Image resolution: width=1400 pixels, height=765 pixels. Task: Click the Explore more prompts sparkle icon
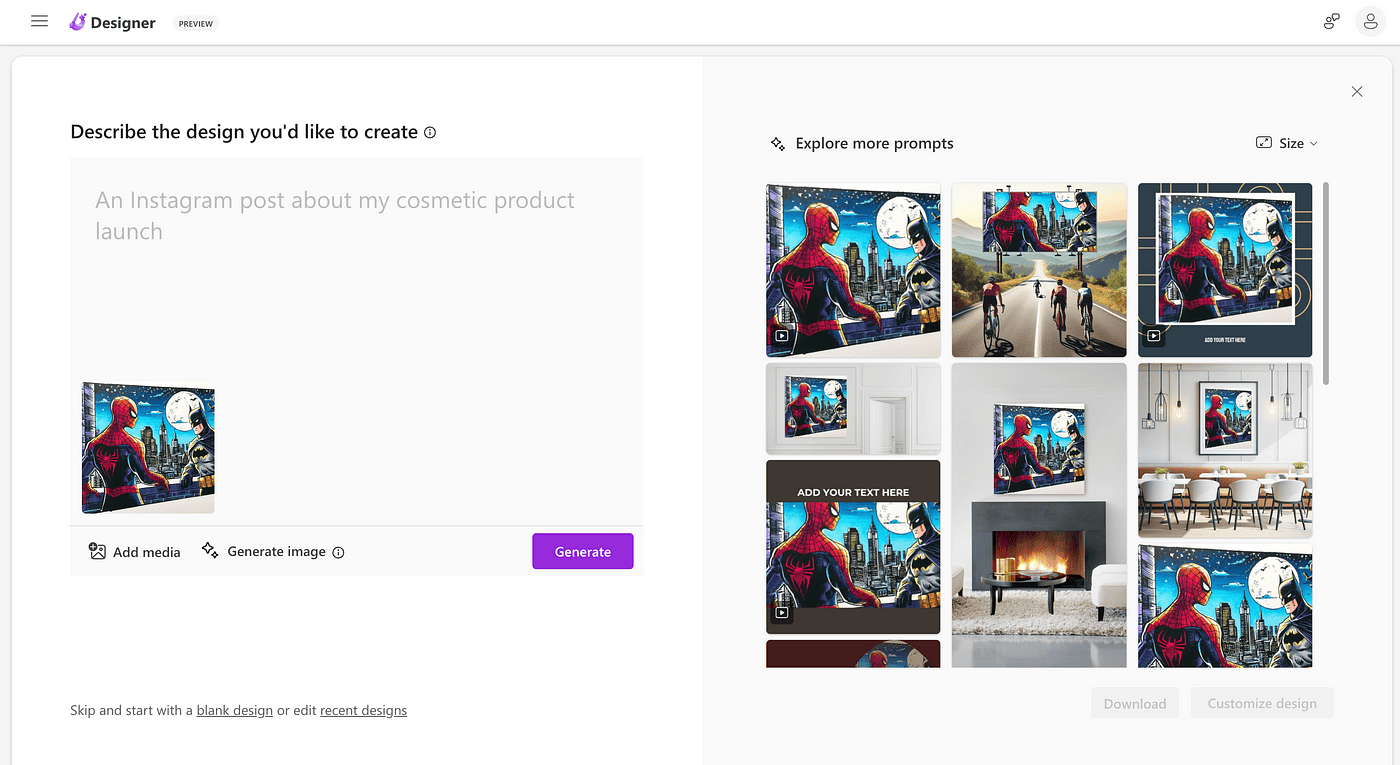coord(778,144)
